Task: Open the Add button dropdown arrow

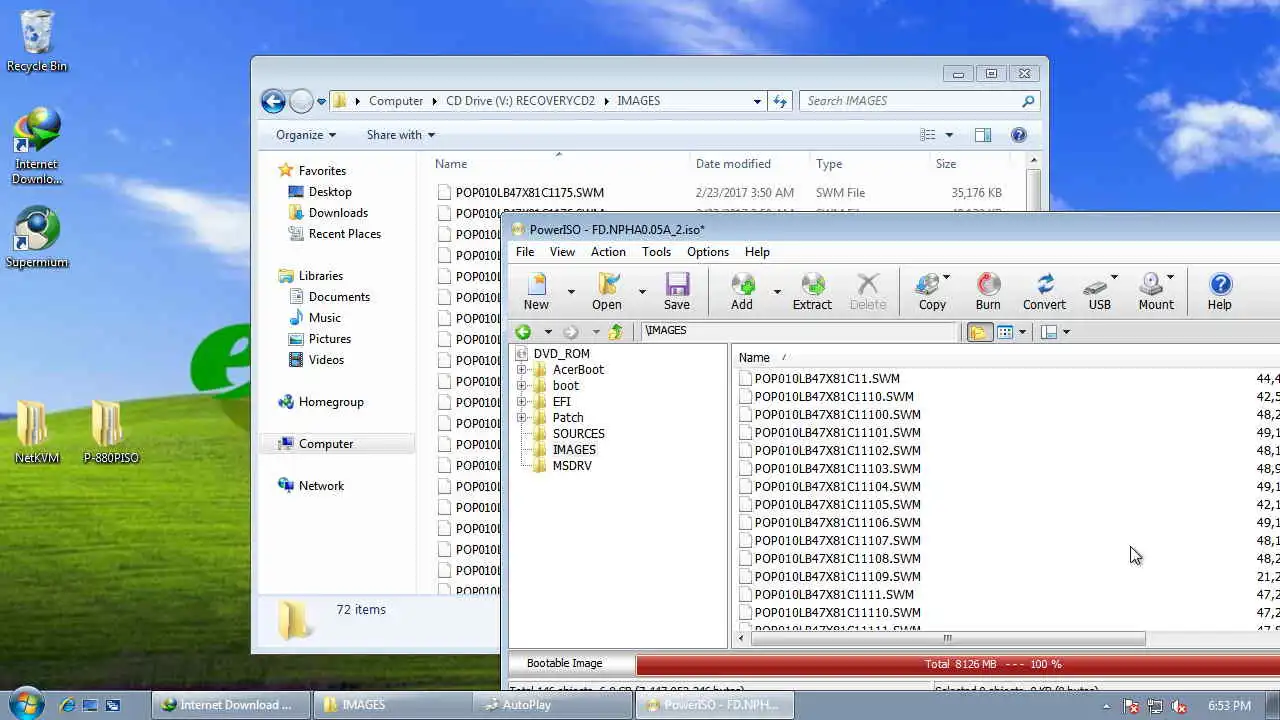Action: pyautogui.click(x=776, y=292)
